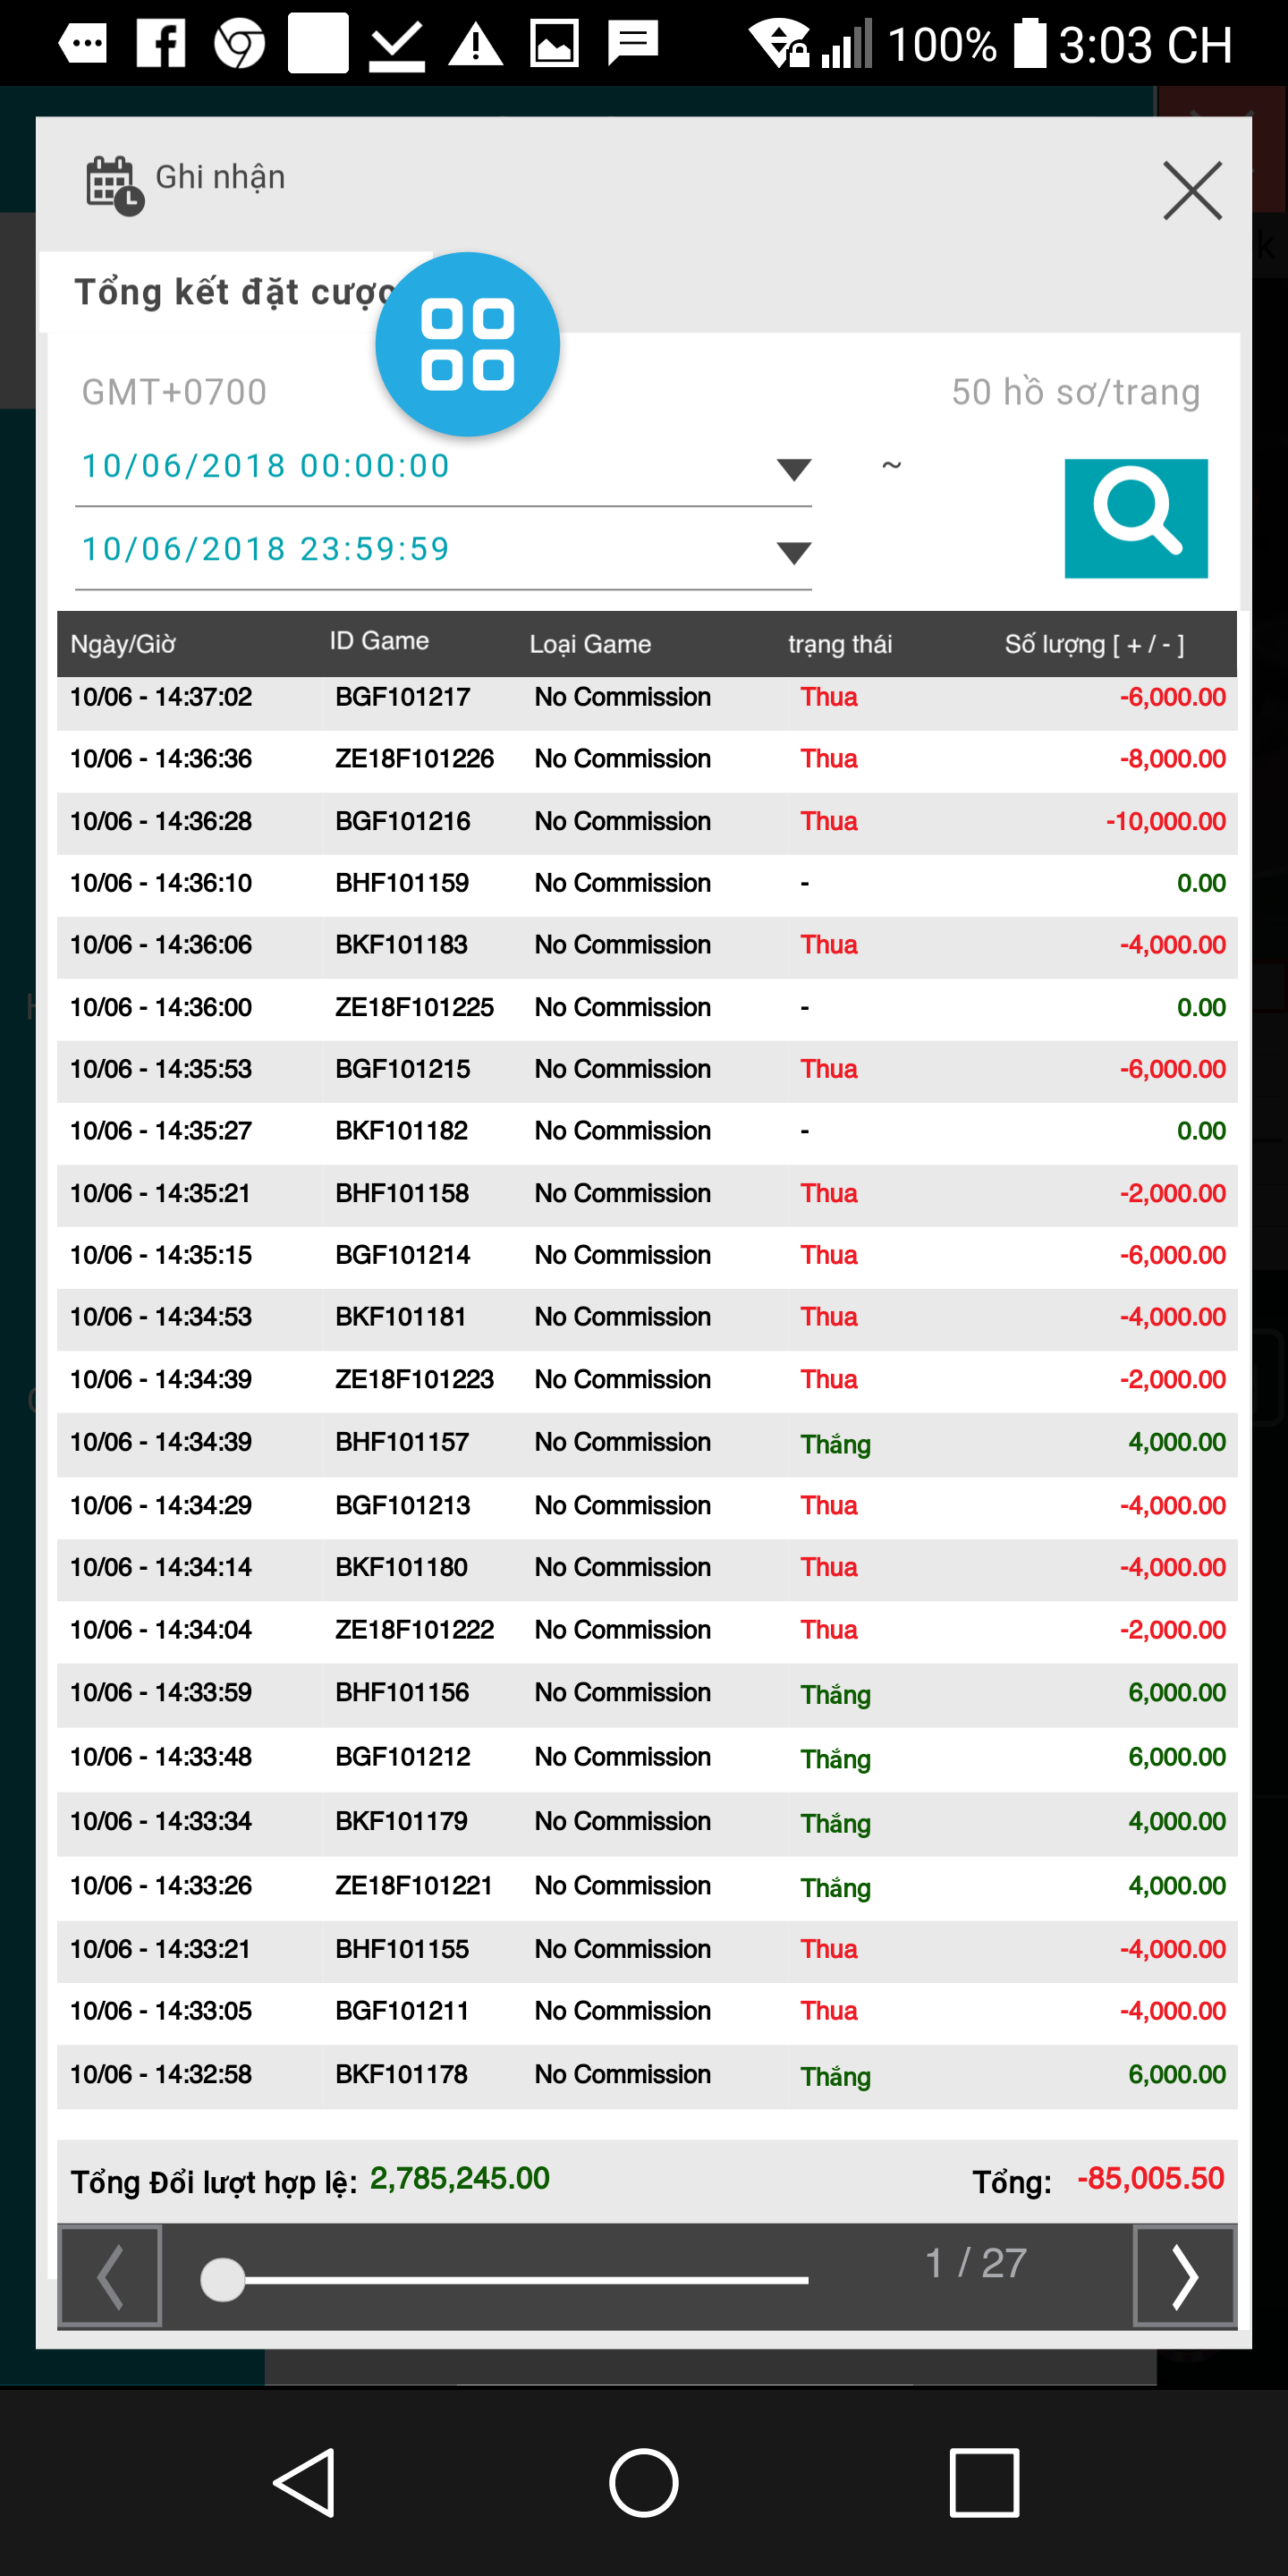Viewport: 1288px width, 2576px height.
Task: Expand the start date dropdown arrow
Action: tap(793, 469)
